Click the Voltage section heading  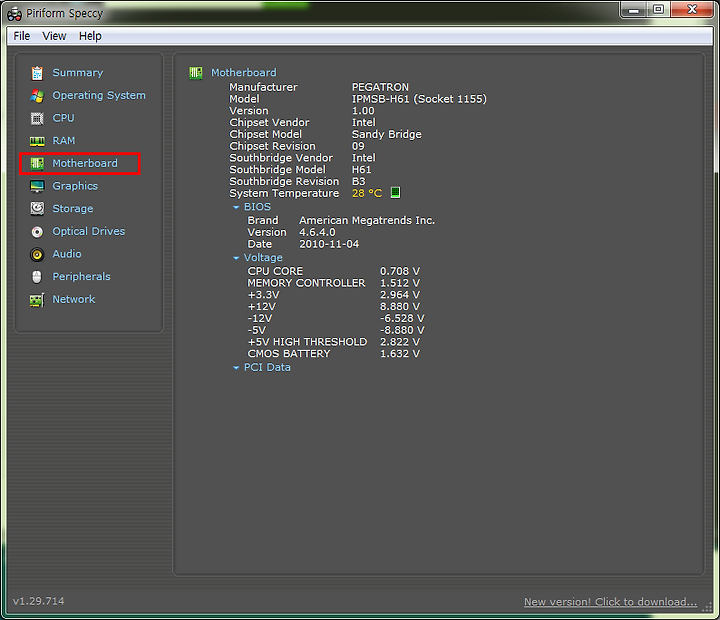[x=263, y=258]
